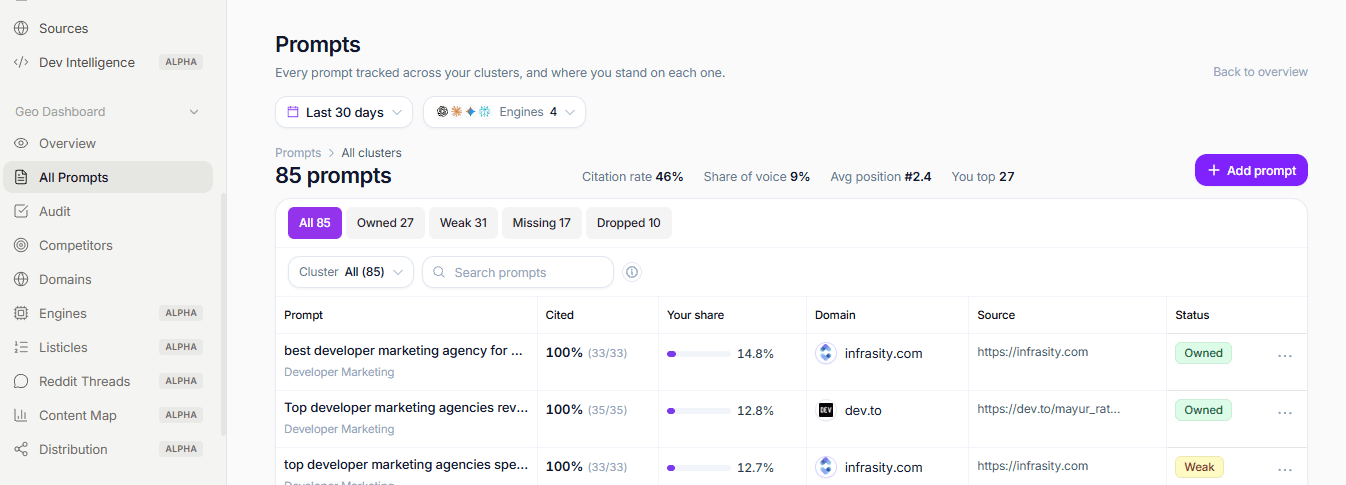
Task: Click infrasity.com favicon in third row
Action: click(x=826, y=467)
